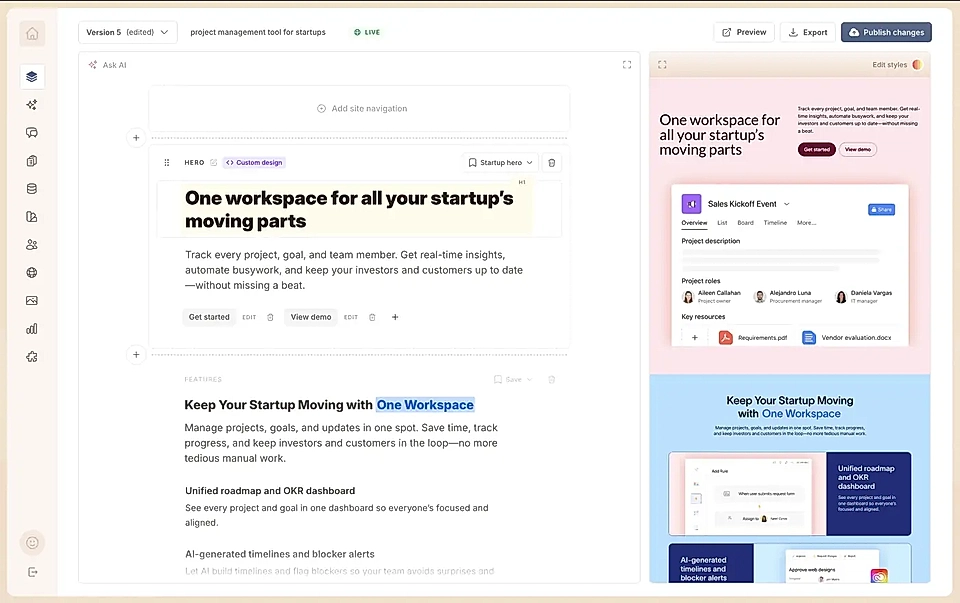Open the globe icon in sidebar
Viewport: 960px width, 603px height.
click(32, 272)
